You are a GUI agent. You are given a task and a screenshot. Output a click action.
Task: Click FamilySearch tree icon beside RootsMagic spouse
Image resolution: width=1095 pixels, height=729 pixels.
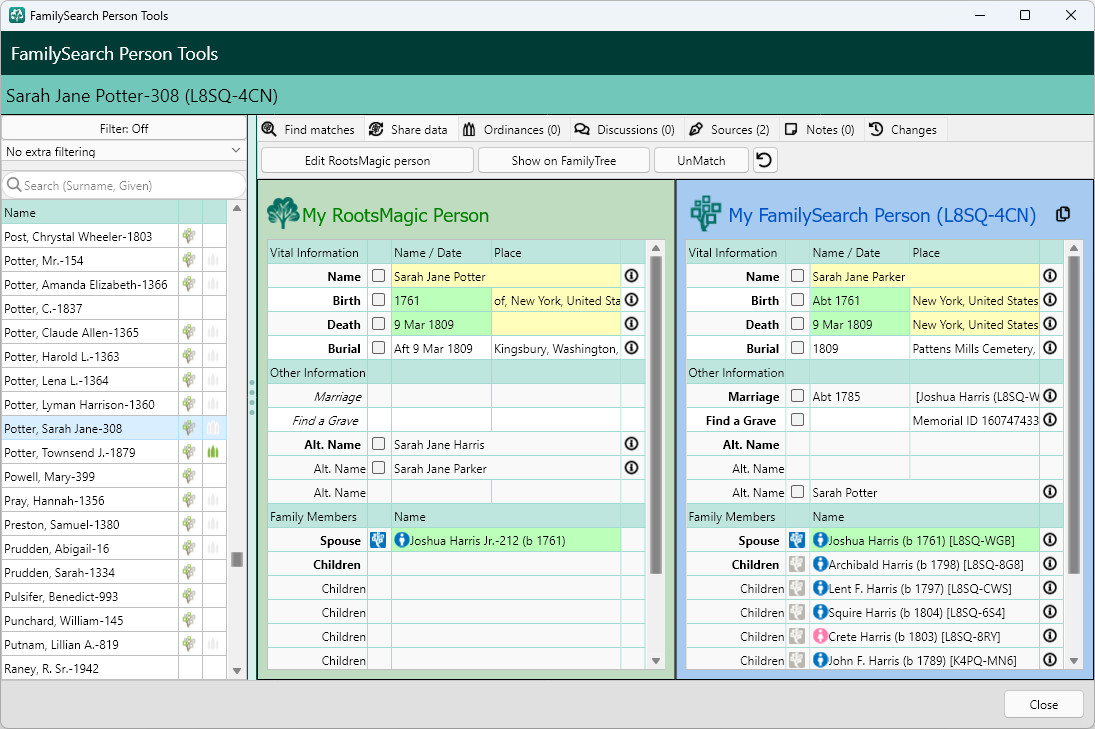(379, 540)
